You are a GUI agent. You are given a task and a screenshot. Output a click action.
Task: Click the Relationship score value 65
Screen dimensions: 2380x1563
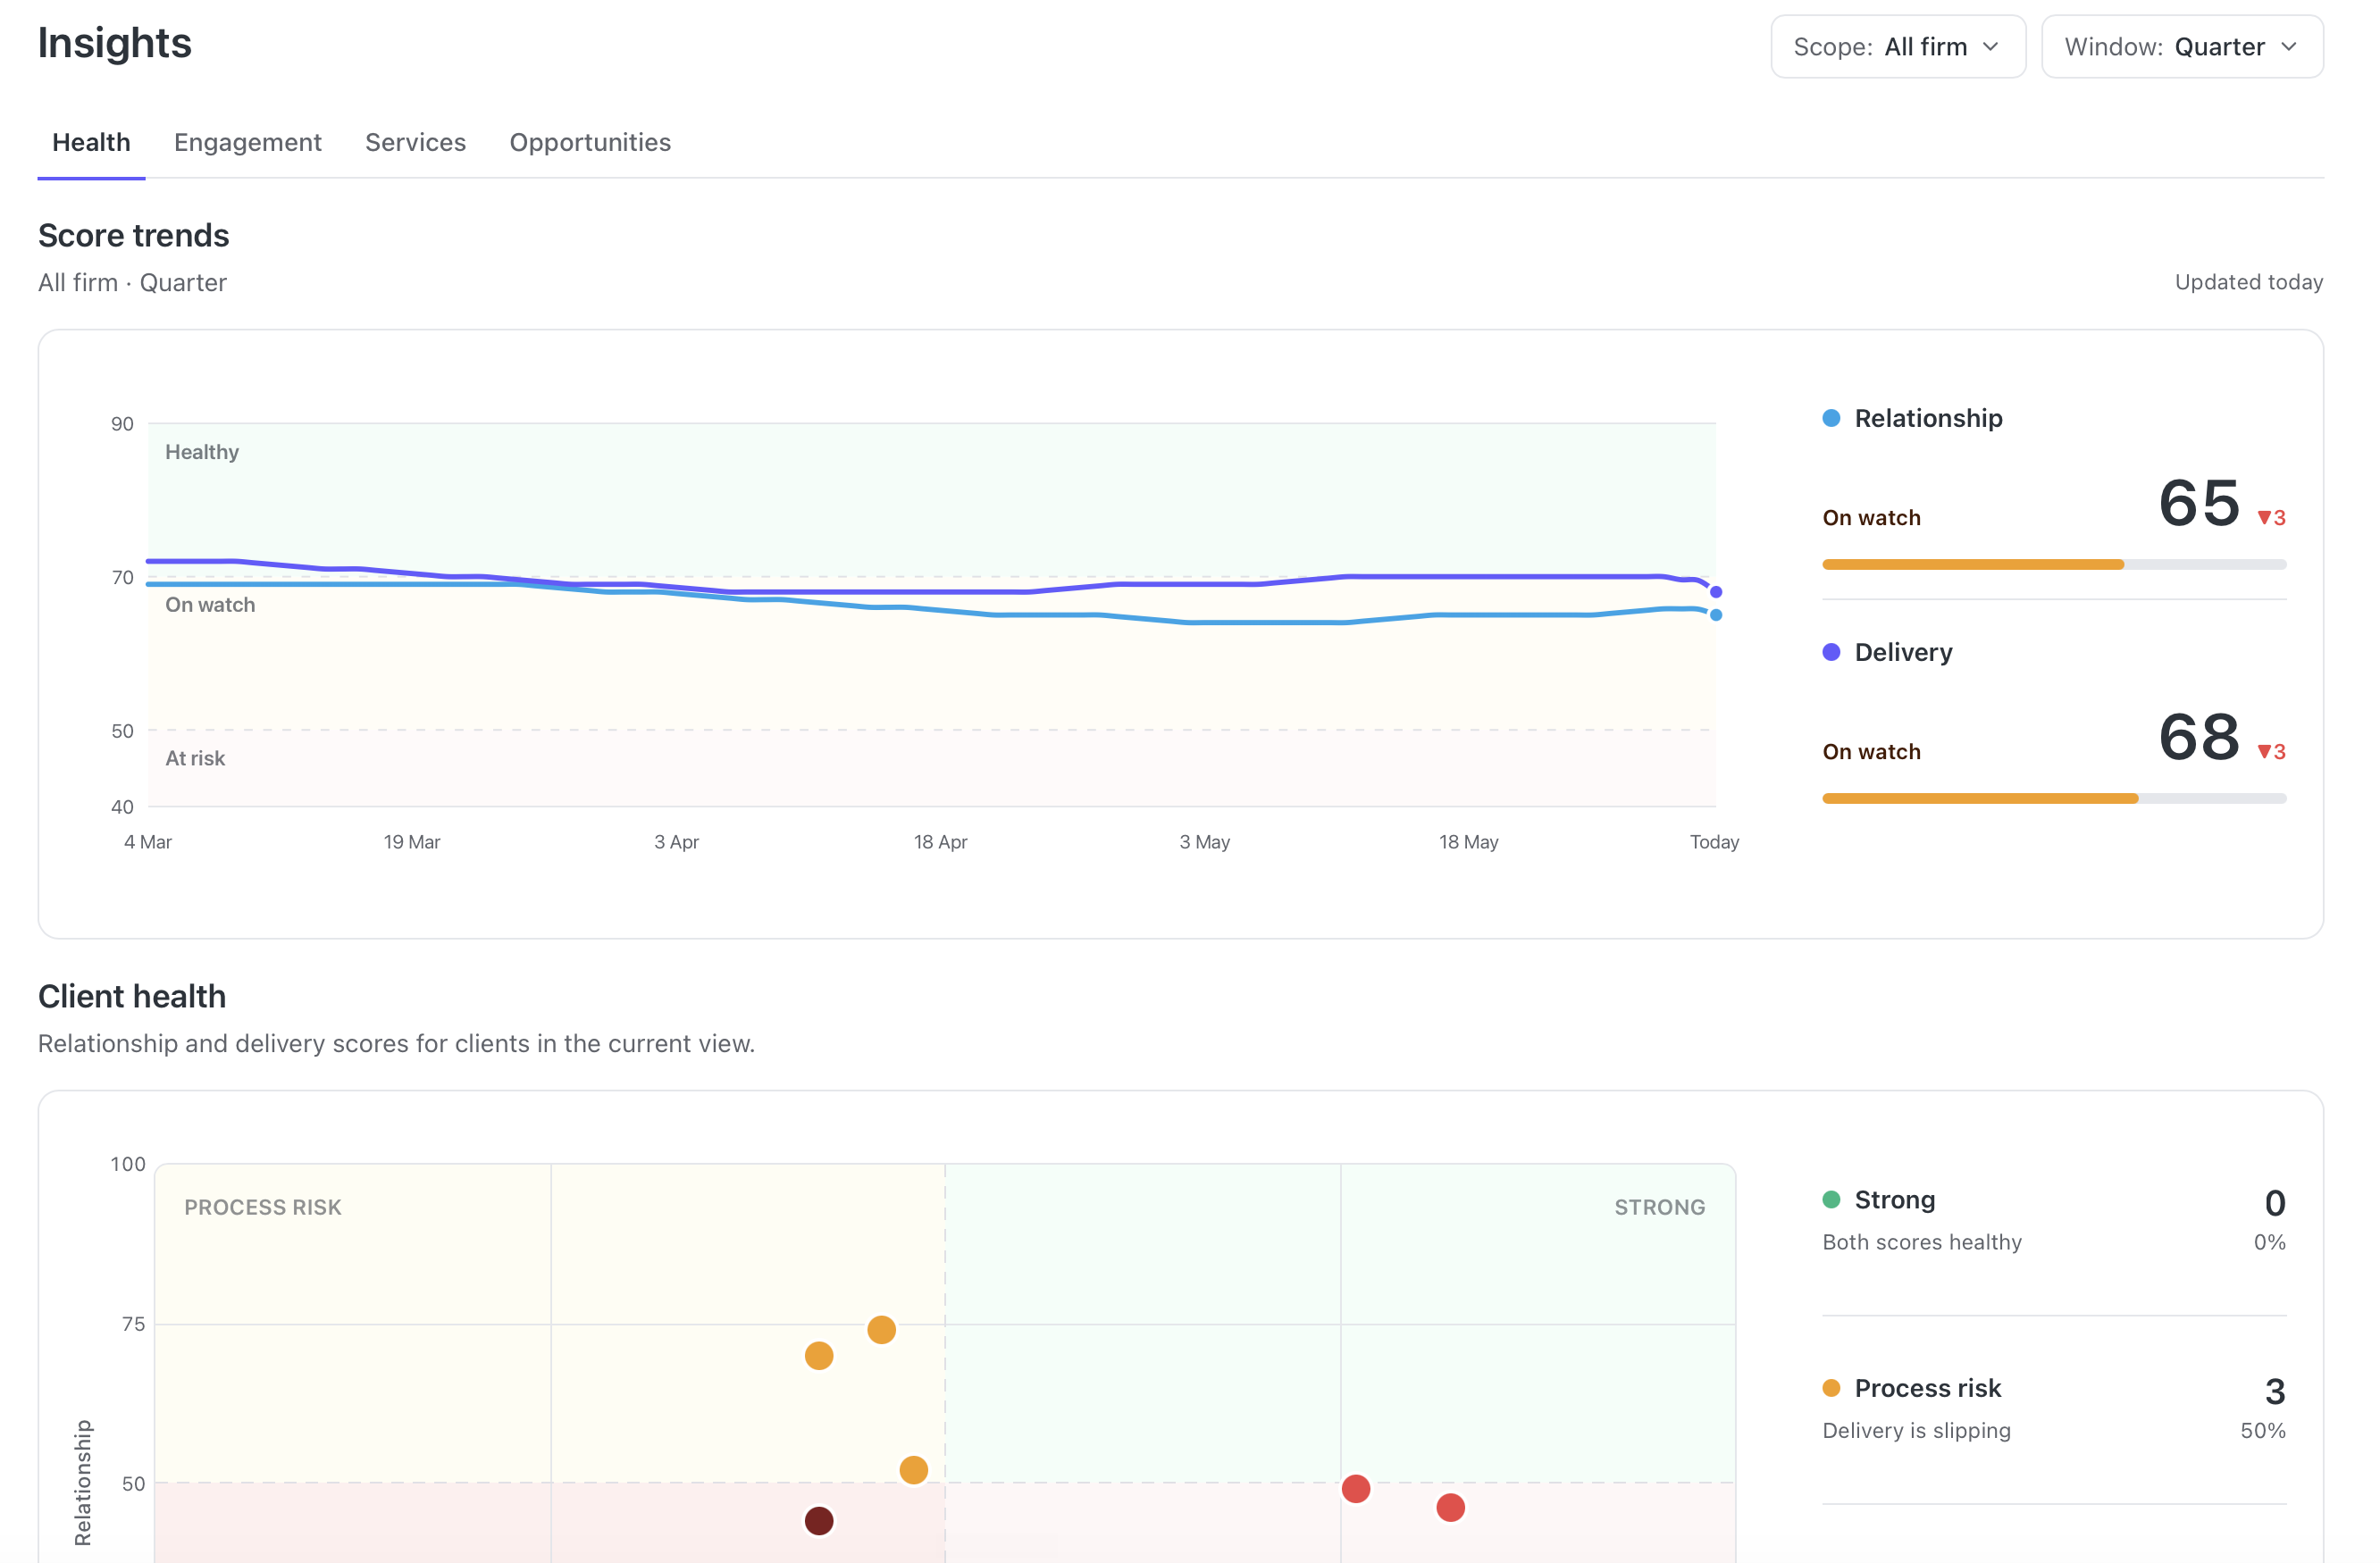[2199, 502]
